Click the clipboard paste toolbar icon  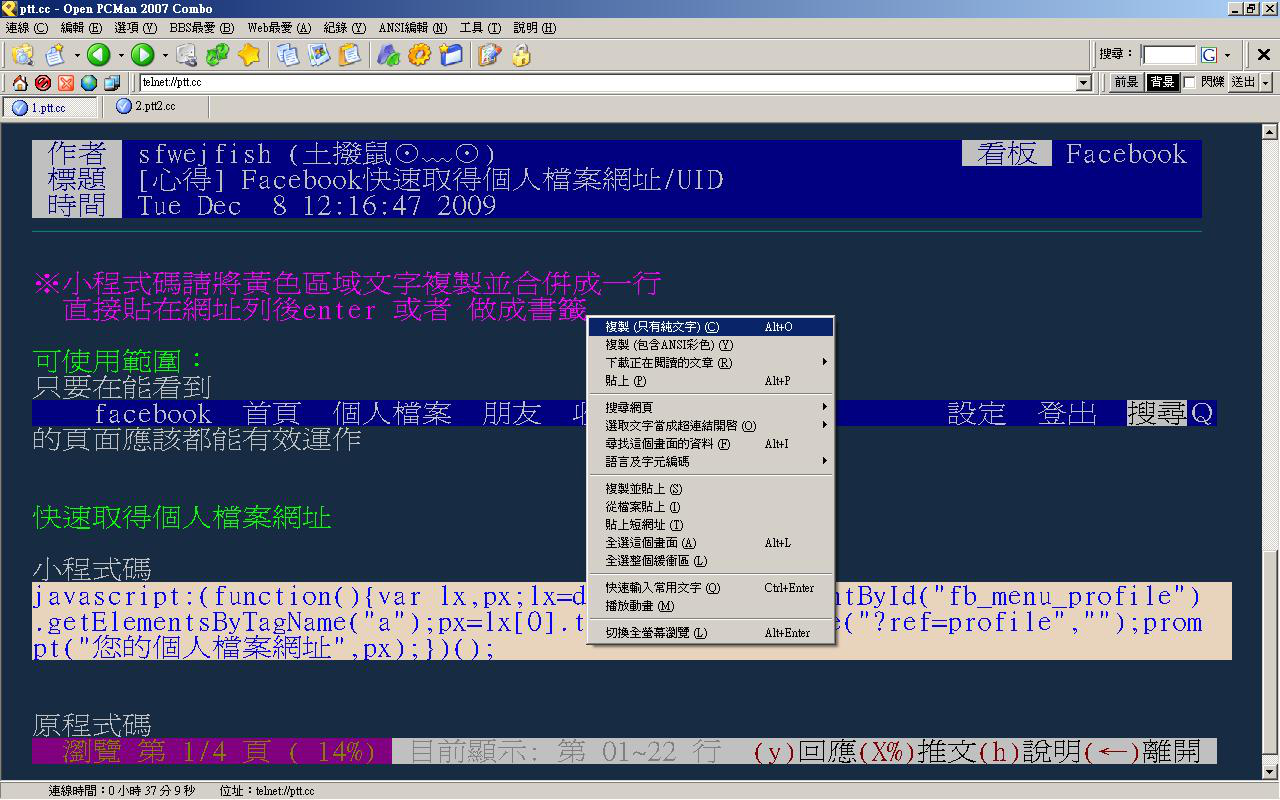pyautogui.click(x=350, y=55)
